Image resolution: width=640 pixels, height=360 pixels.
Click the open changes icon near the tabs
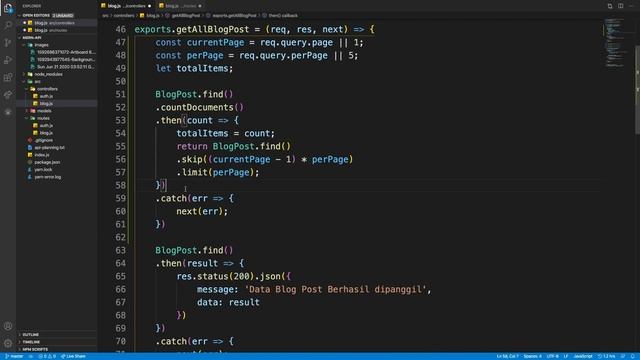point(610,6)
